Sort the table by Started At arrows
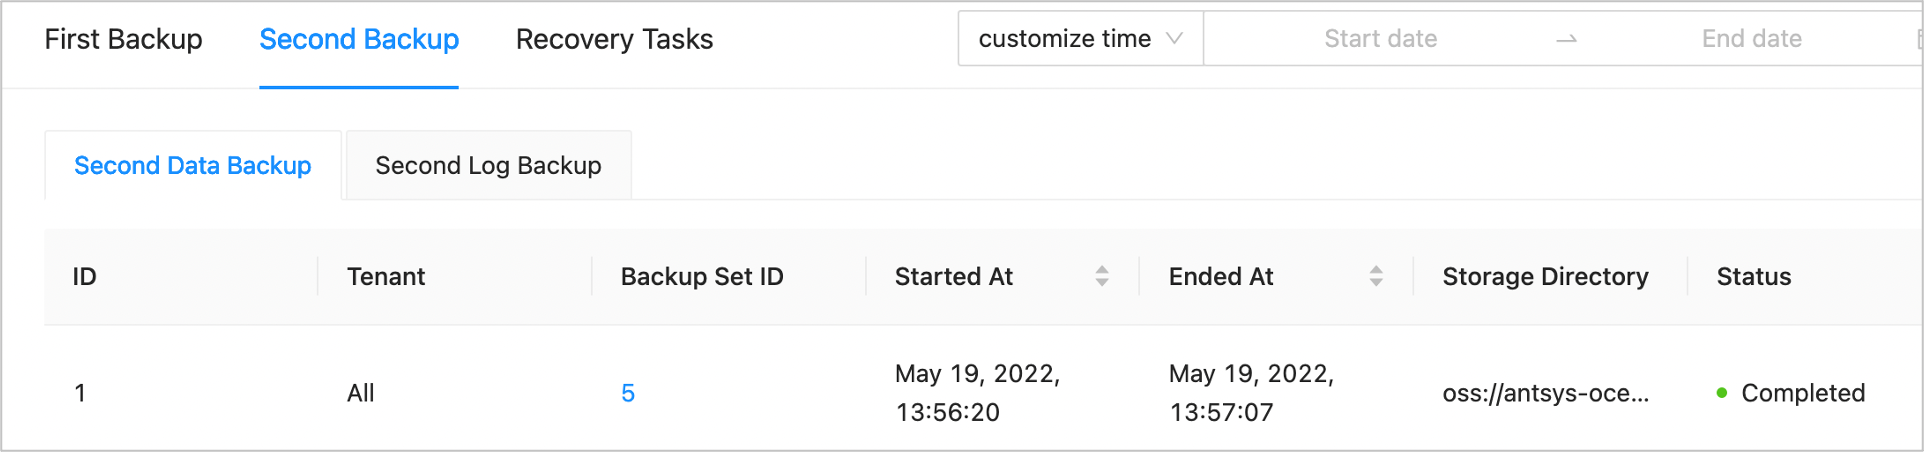The image size is (1924, 452). [1101, 277]
